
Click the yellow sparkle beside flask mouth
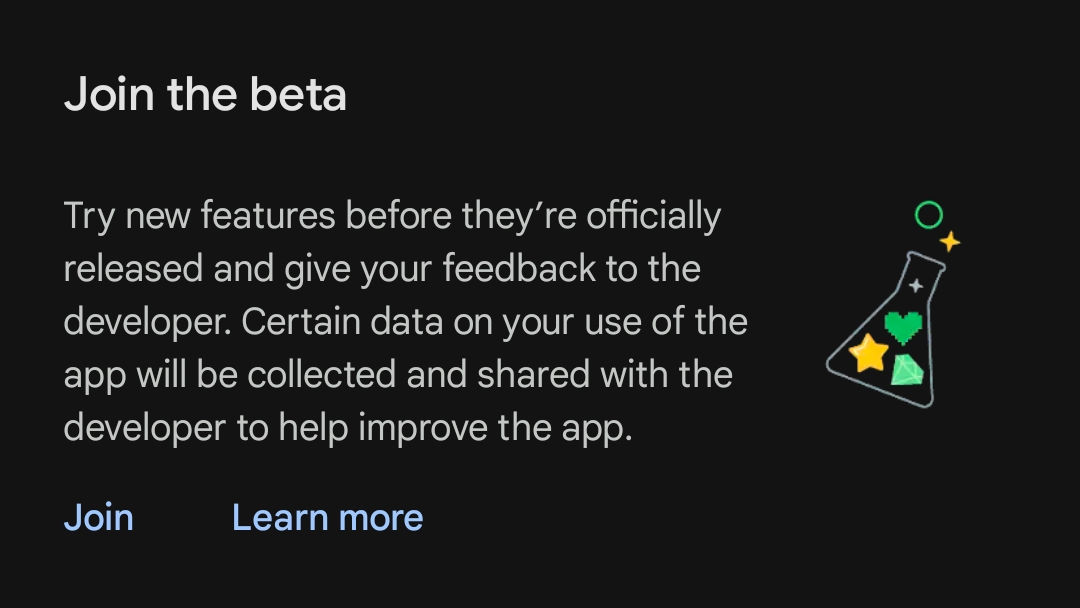click(950, 241)
